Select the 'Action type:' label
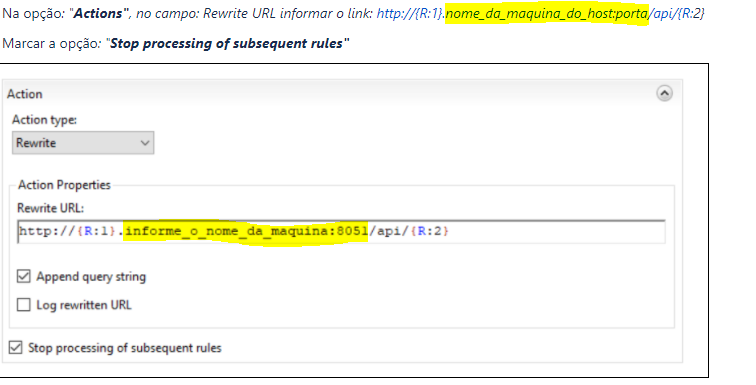 click(44, 119)
